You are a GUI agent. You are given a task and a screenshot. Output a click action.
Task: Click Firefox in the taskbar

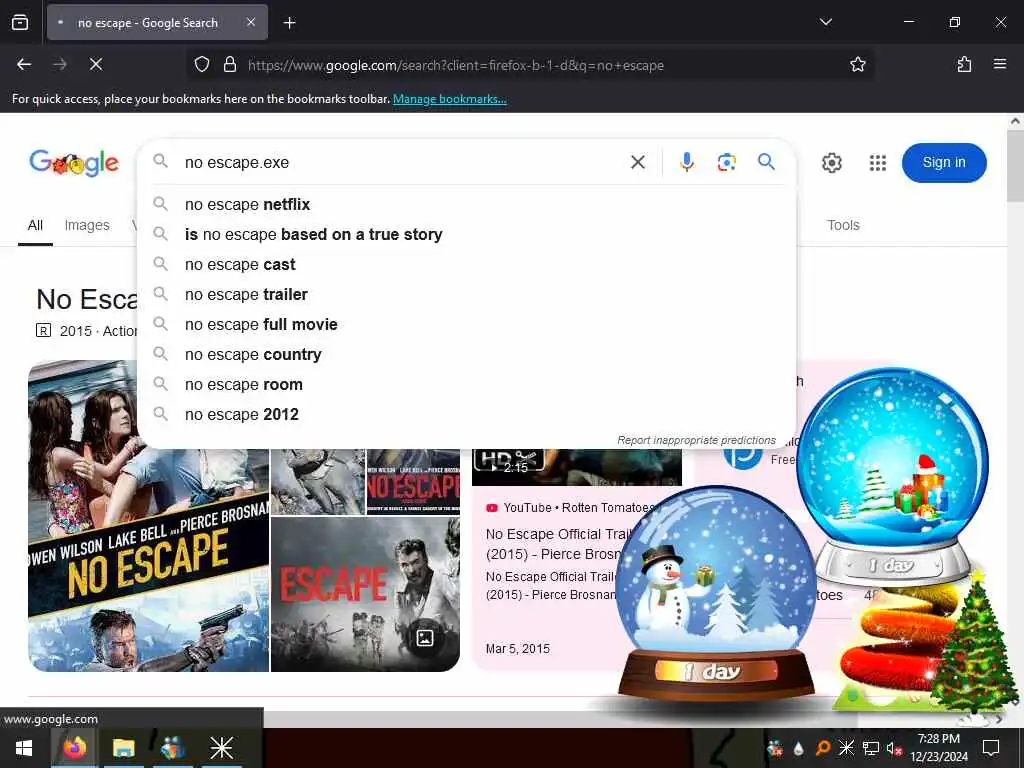click(74, 748)
